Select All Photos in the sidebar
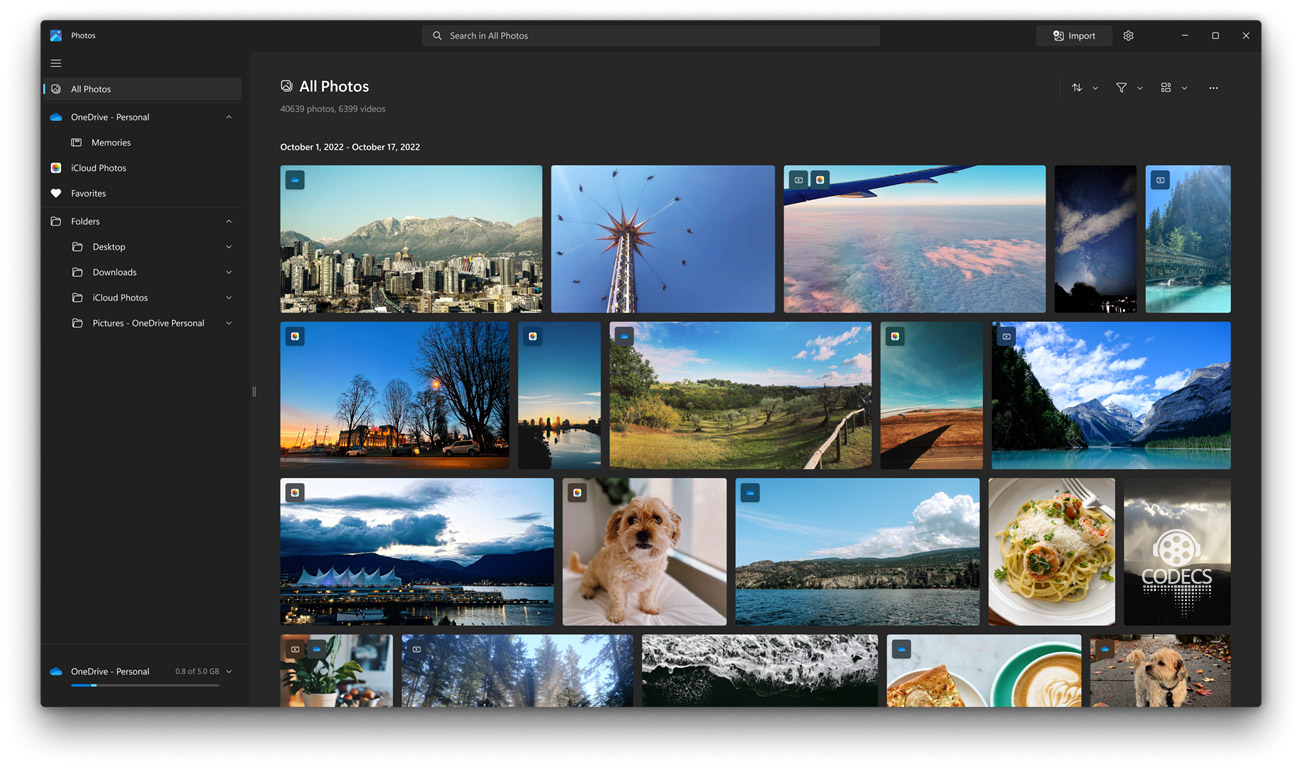Screen dimensions: 1302x768 pos(143,89)
